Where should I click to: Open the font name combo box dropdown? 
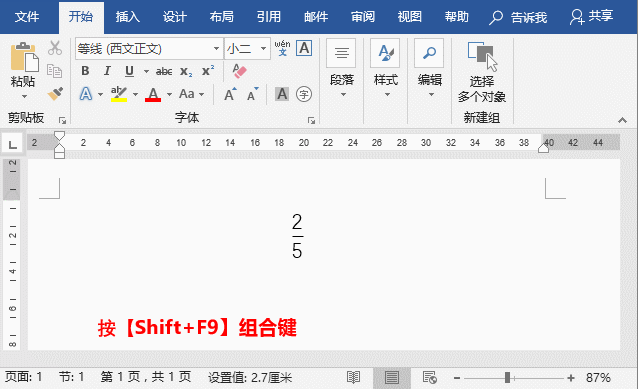point(216,49)
